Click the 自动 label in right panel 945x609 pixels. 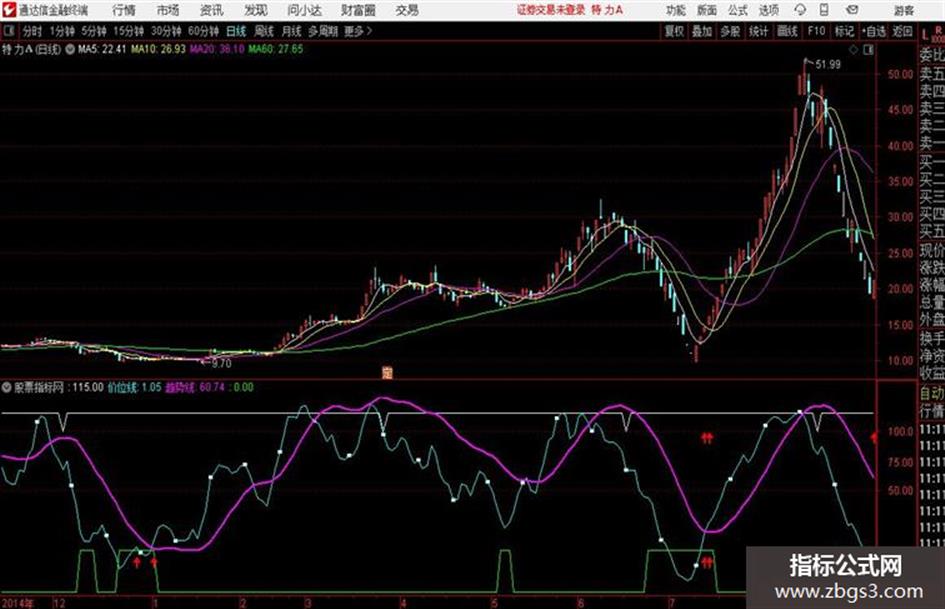[x=932, y=394]
